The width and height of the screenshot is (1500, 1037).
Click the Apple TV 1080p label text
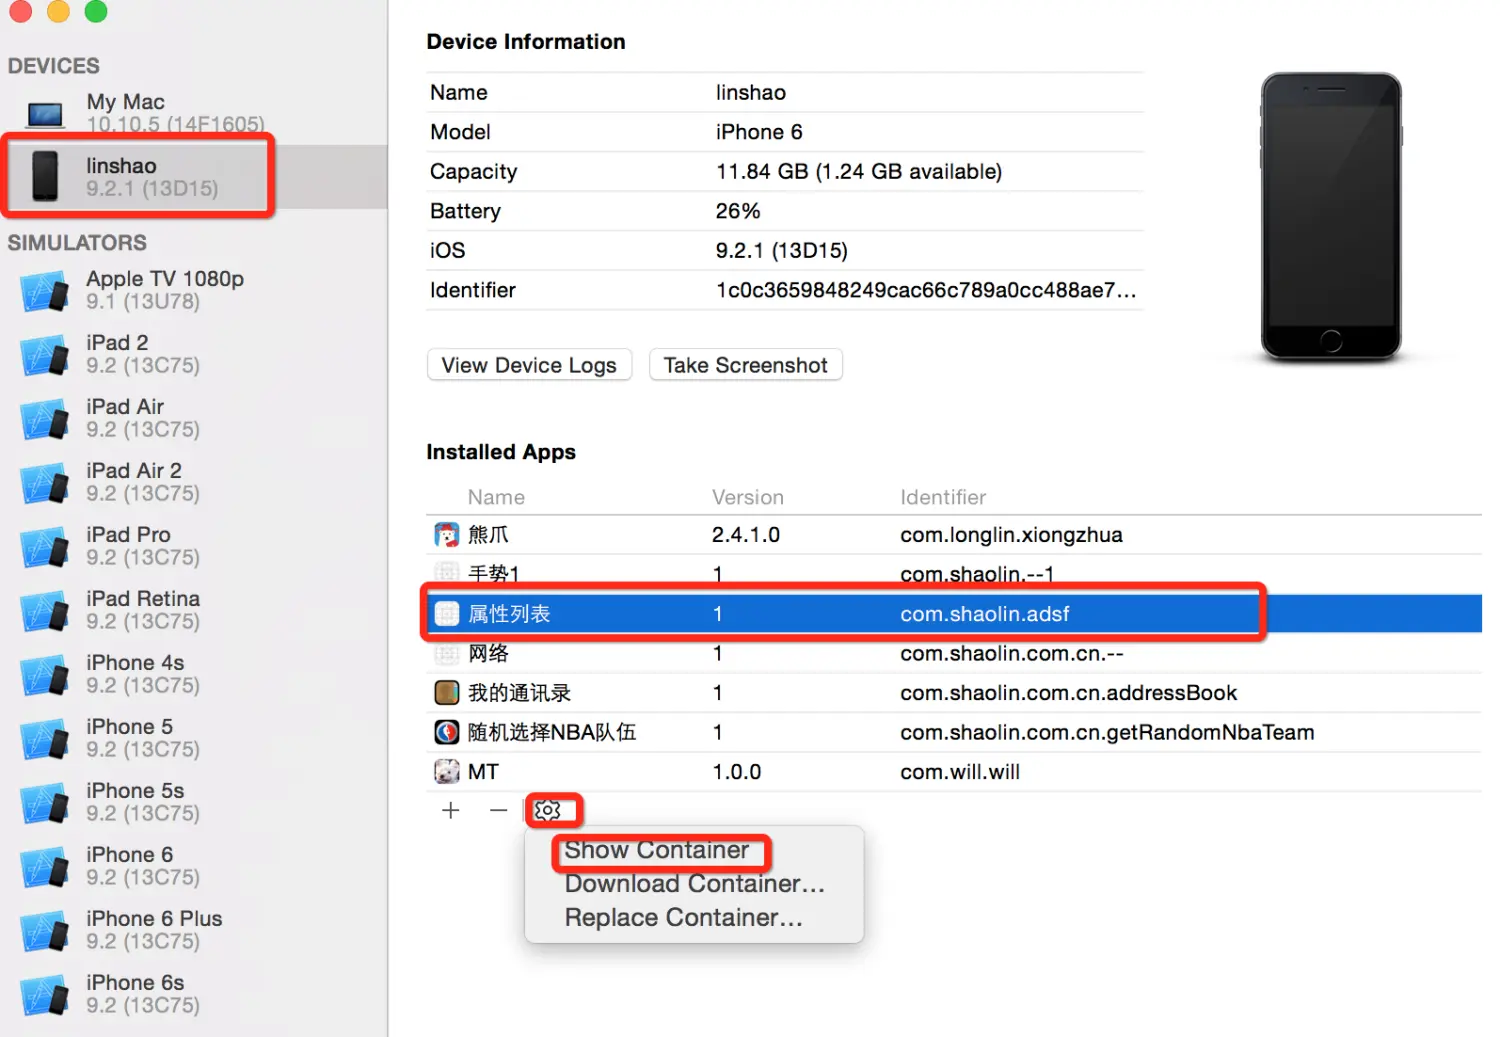click(165, 279)
